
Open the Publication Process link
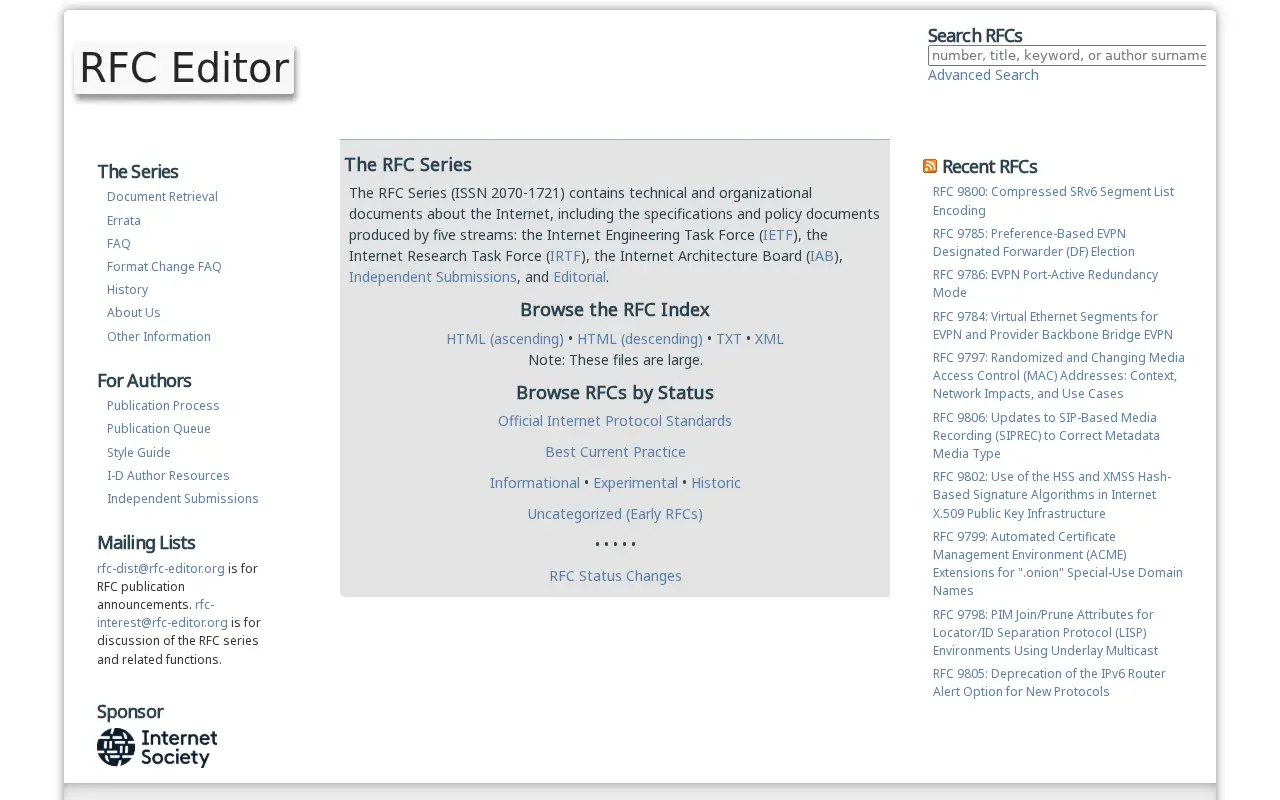163,406
